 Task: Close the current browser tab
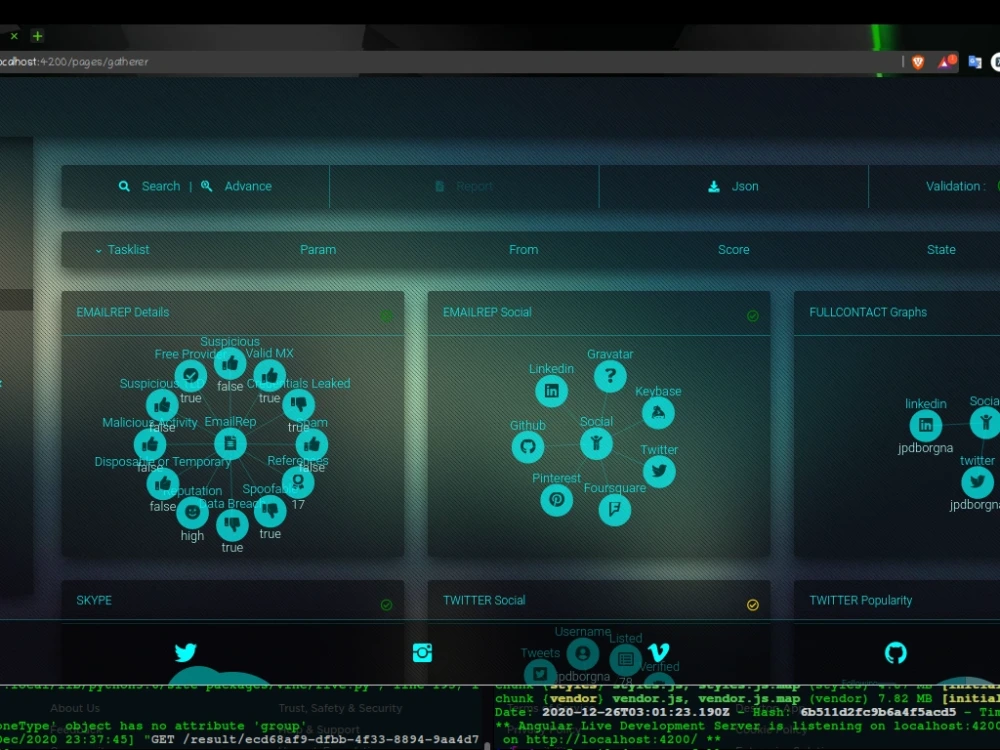14,36
